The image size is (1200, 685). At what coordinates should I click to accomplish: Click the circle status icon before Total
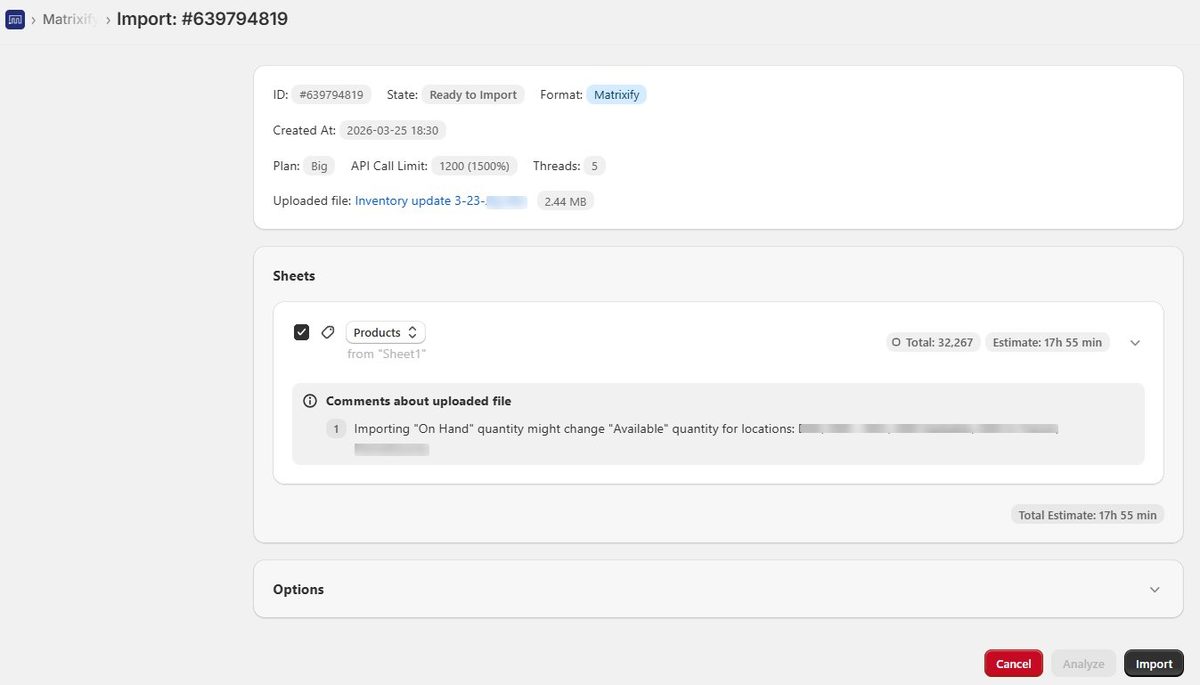(x=896, y=342)
